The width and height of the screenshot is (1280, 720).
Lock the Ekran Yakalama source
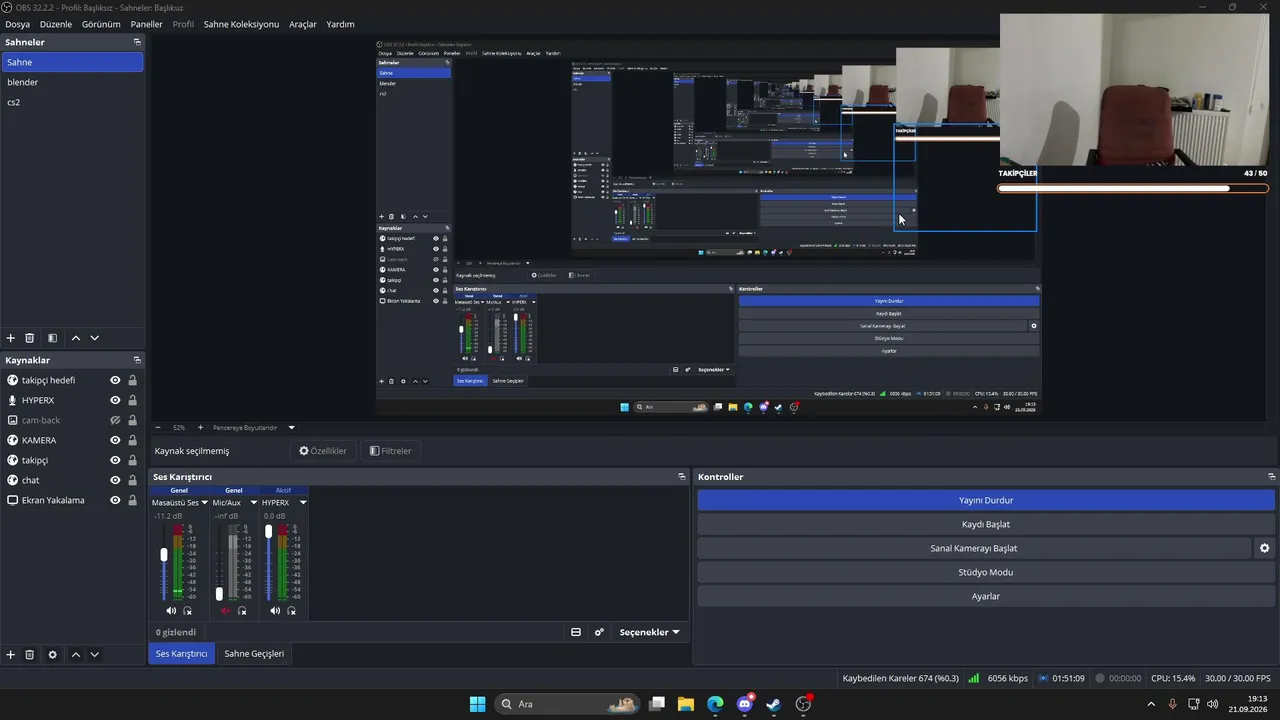[132, 500]
